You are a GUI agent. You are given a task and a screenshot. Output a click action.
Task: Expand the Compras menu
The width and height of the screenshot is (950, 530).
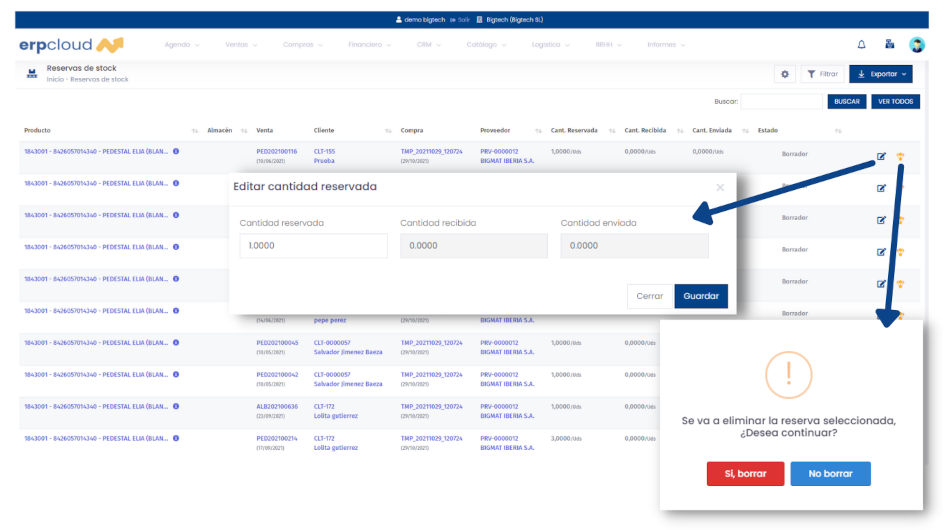[x=302, y=45]
